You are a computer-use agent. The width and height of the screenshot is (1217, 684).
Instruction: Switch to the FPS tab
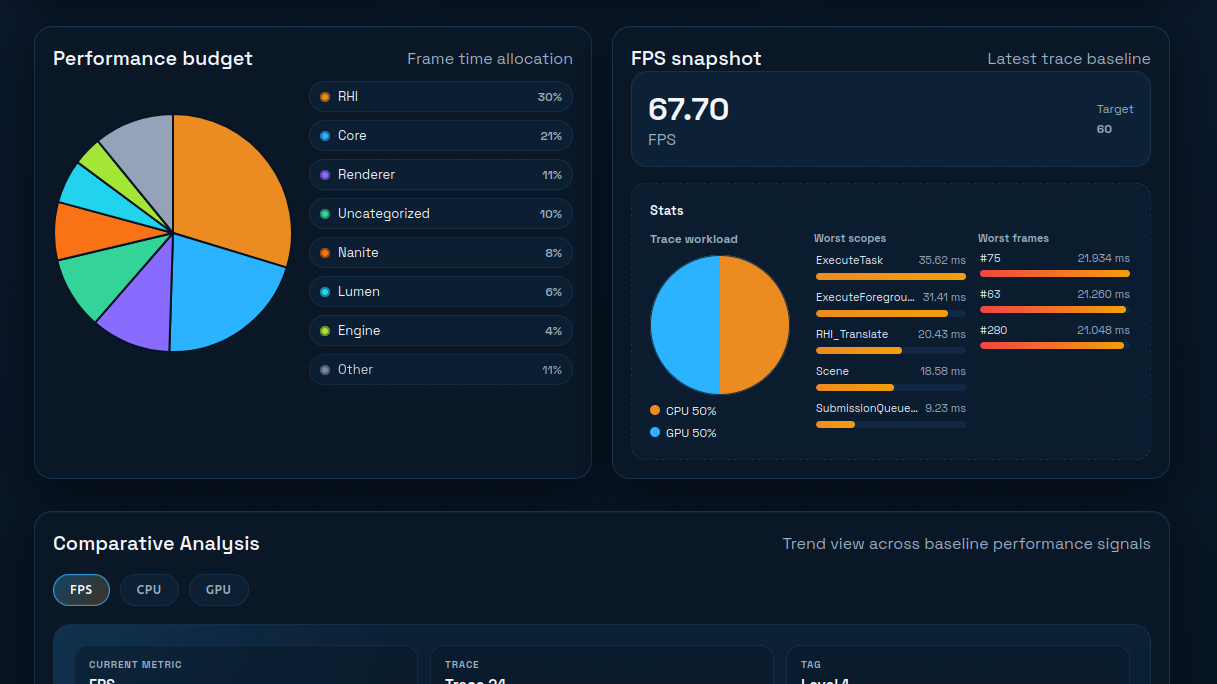[81, 590]
